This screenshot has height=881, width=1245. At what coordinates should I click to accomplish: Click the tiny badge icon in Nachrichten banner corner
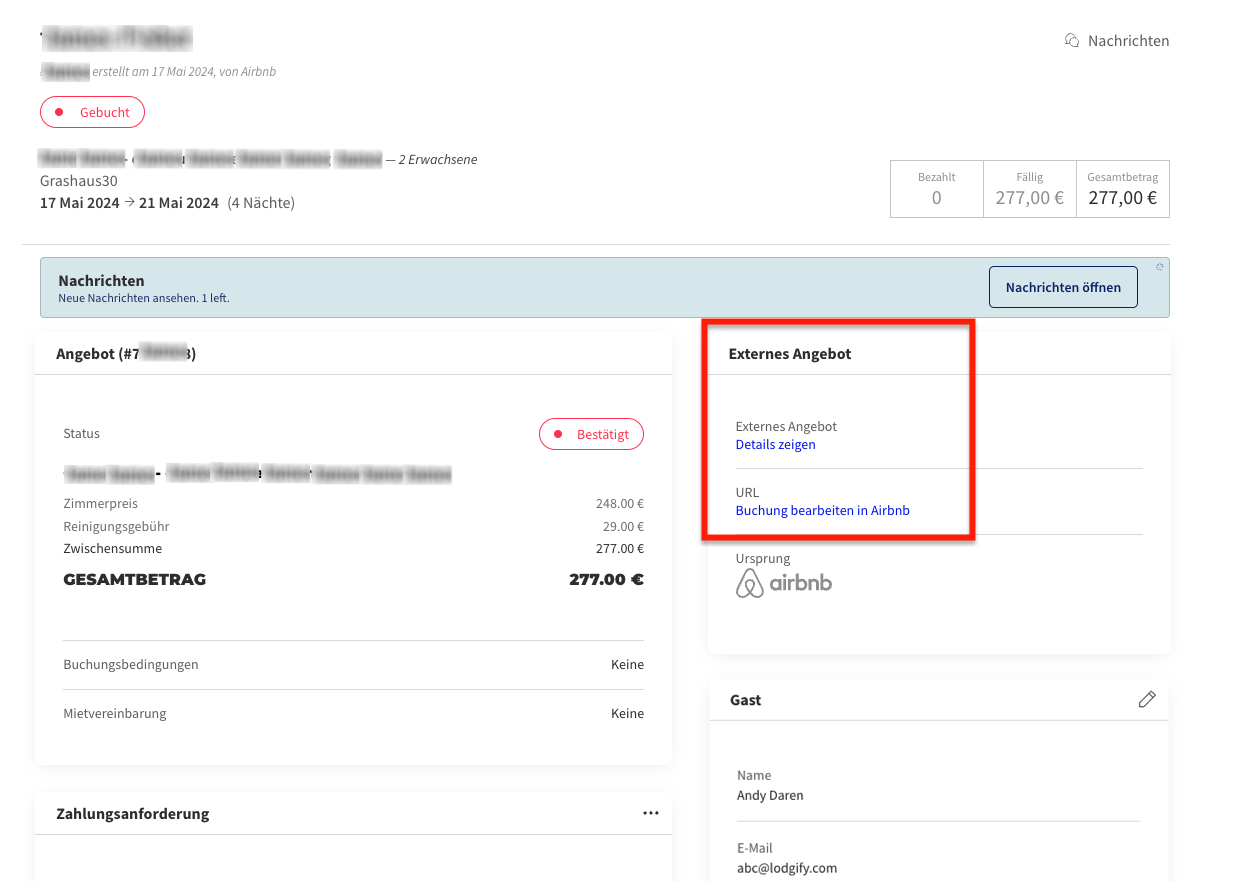point(1159,267)
